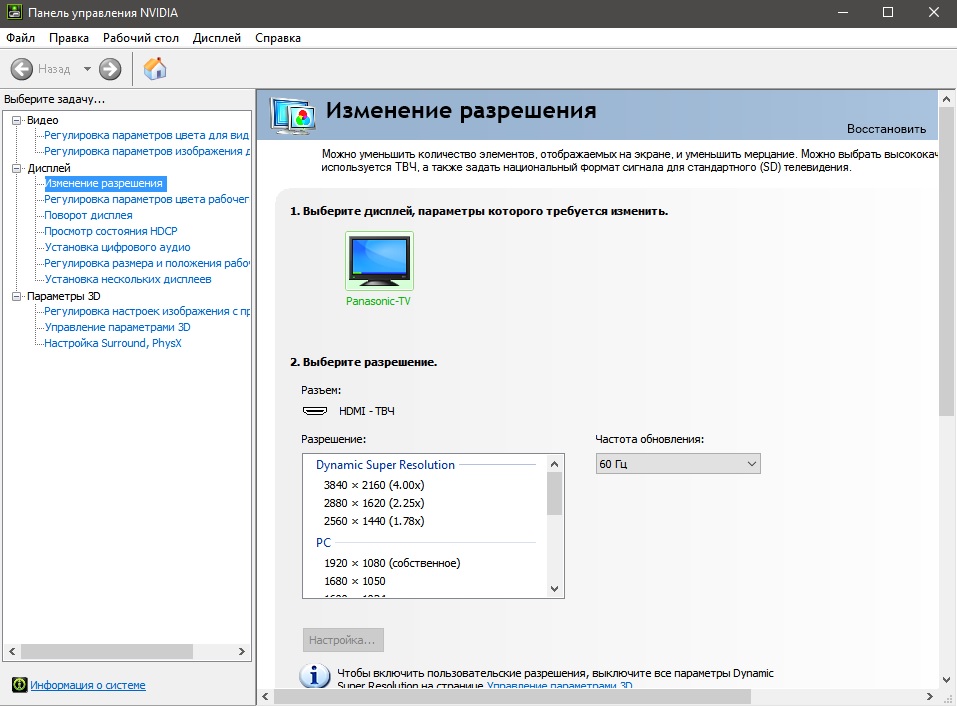Image resolution: width=957 pixels, height=706 pixels.
Task: Select Изменение разрешения in the task tree
Action: pos(104,183)
